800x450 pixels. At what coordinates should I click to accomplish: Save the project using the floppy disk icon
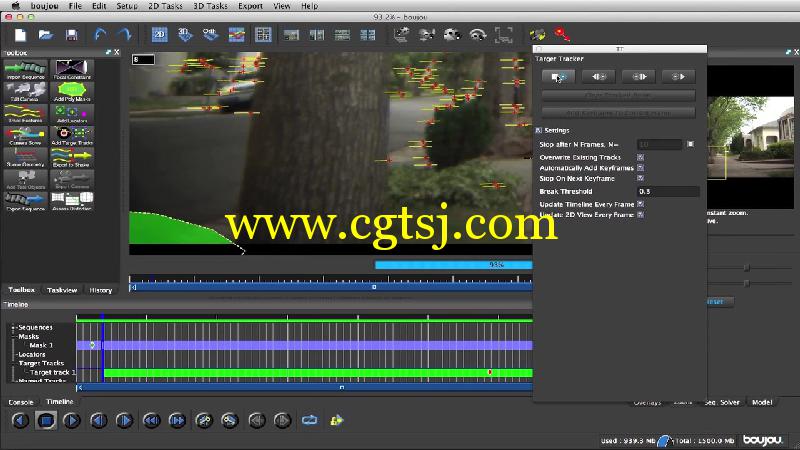(71, 35)
